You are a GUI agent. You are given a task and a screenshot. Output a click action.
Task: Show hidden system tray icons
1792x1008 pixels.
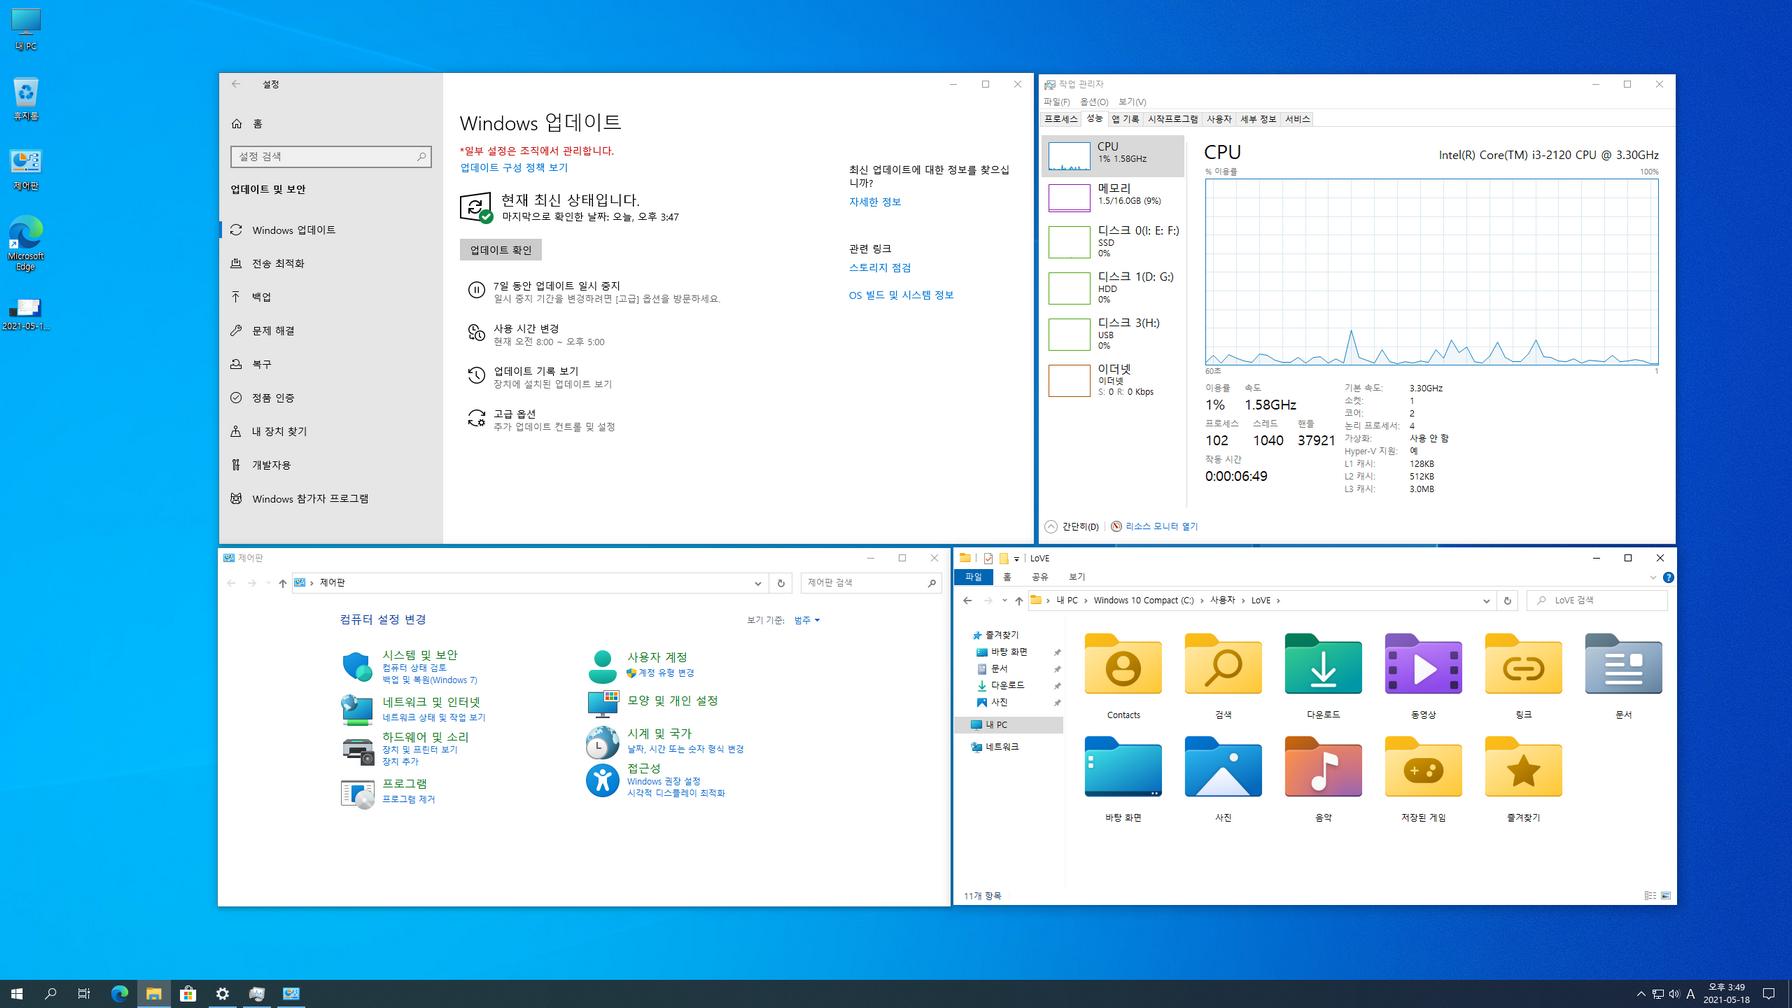tap(1640, 994)
